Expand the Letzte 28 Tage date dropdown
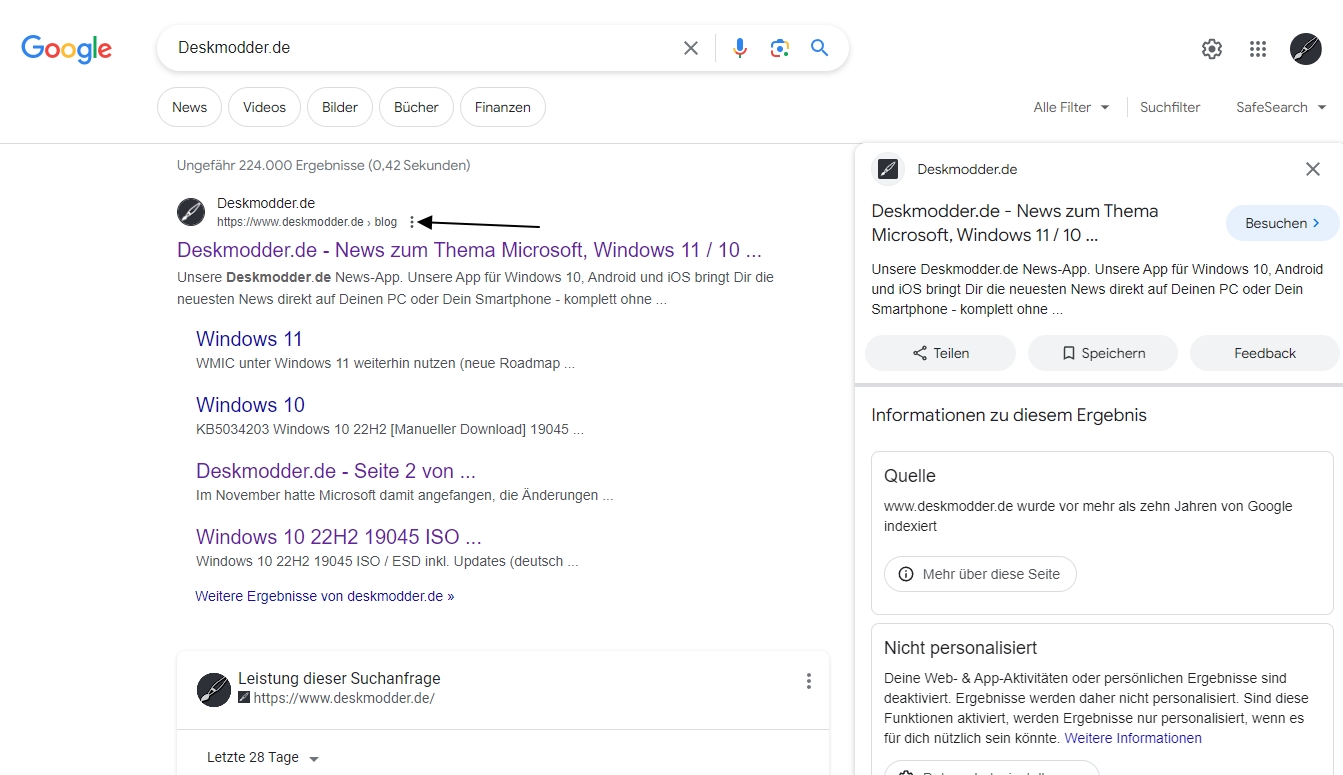This screenshot has height=775, width=1343. [263, 757]
